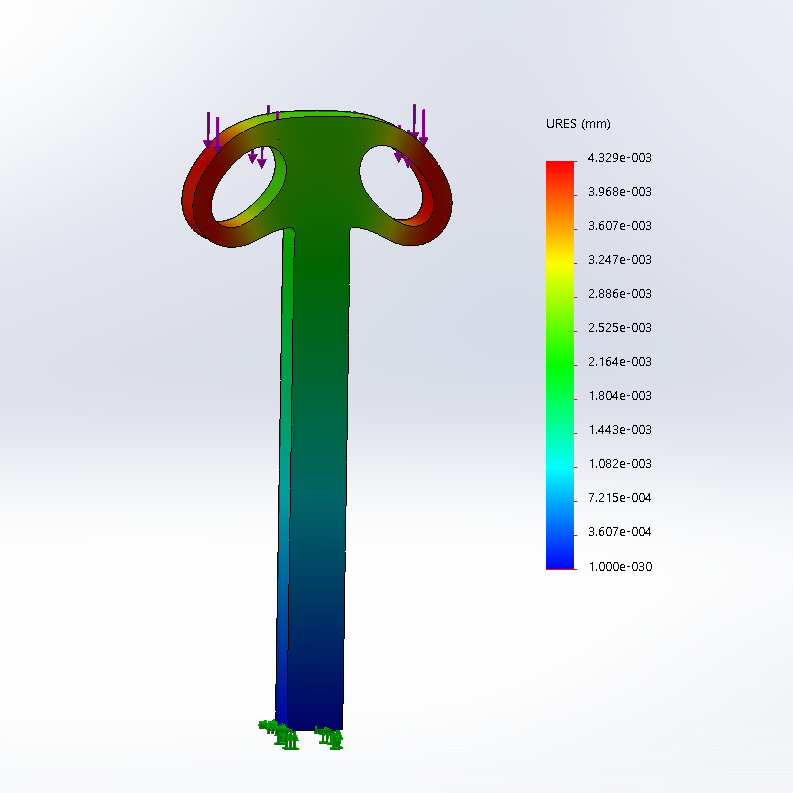793x793 pixels.
Task: Select the purple force arrows at top-left of model
Action: pyautogui.click(x=212, y=133)
